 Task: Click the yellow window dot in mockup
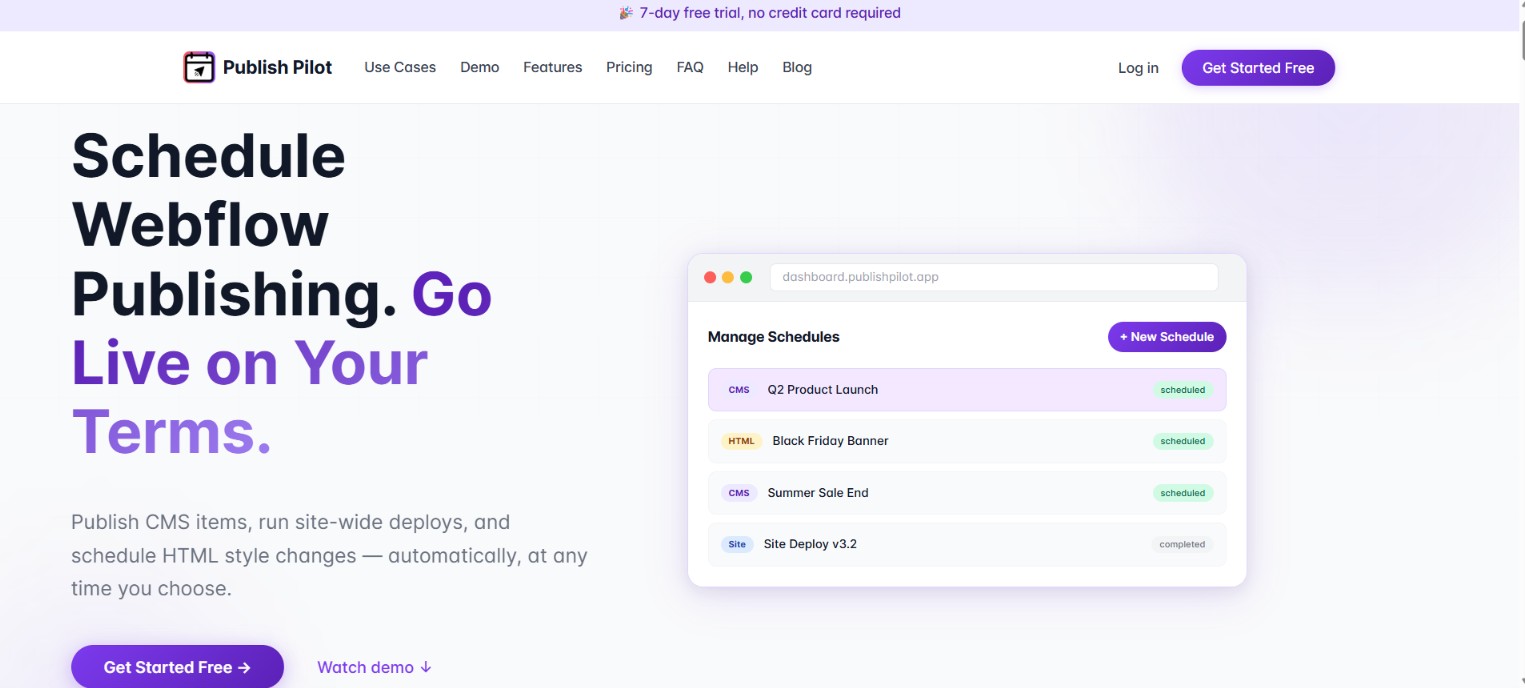point(728,277)
